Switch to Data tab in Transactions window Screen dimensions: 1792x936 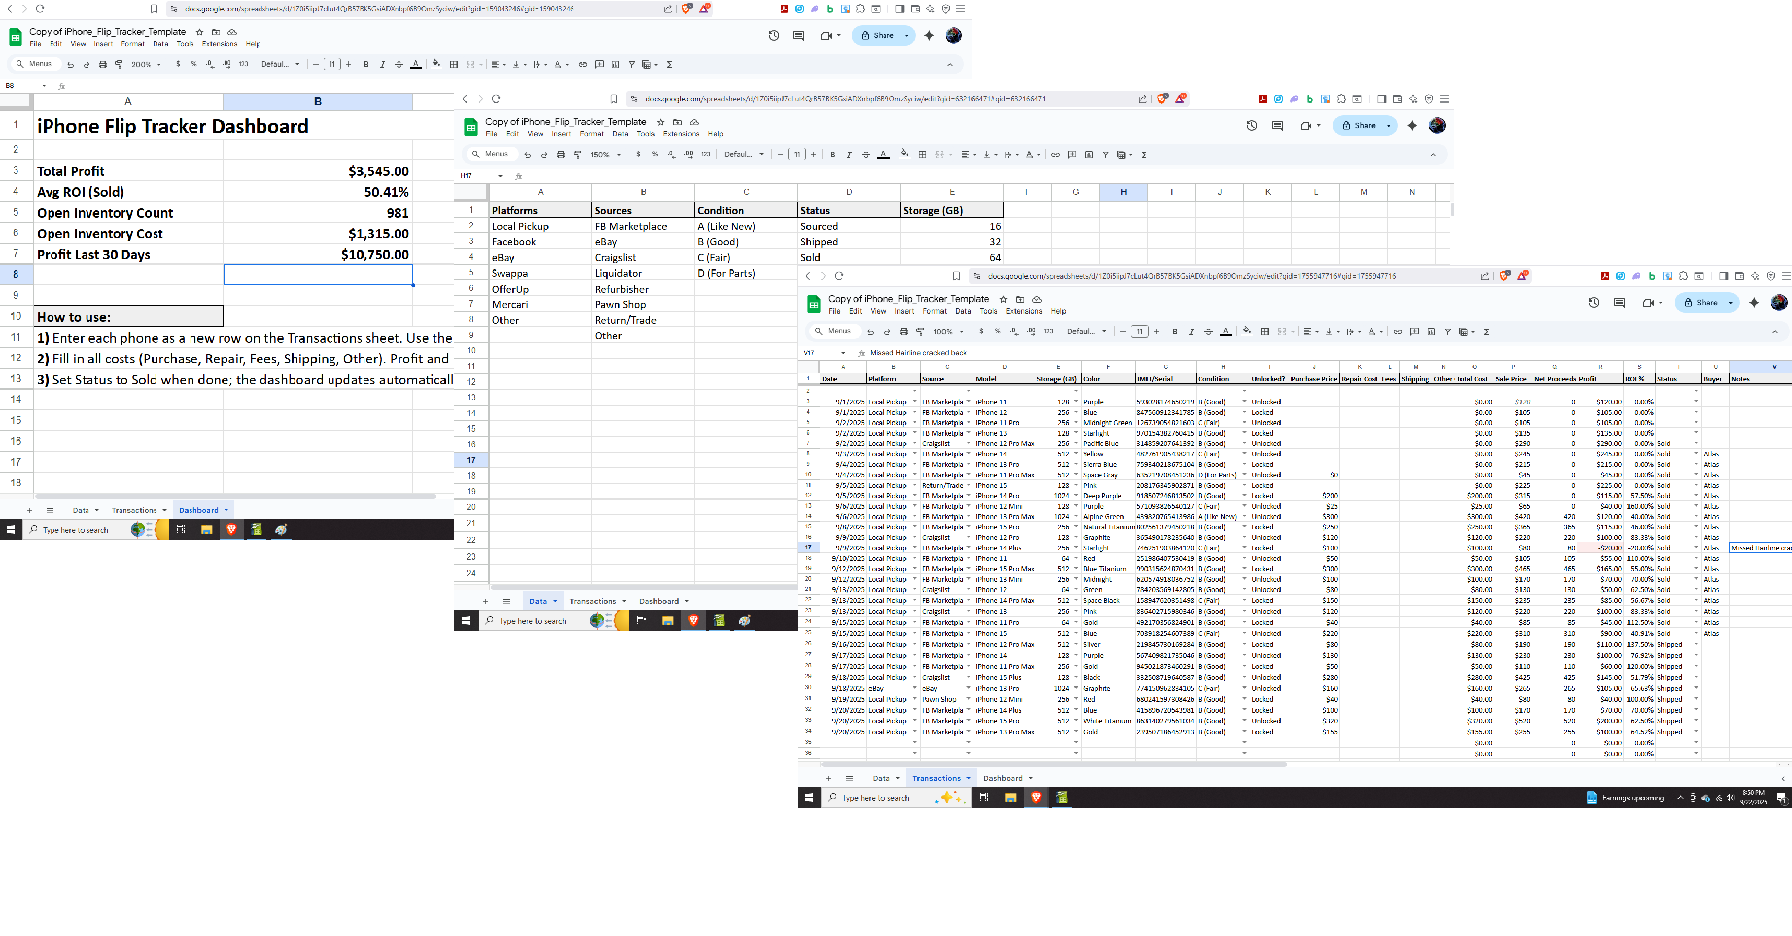point(881,778)
